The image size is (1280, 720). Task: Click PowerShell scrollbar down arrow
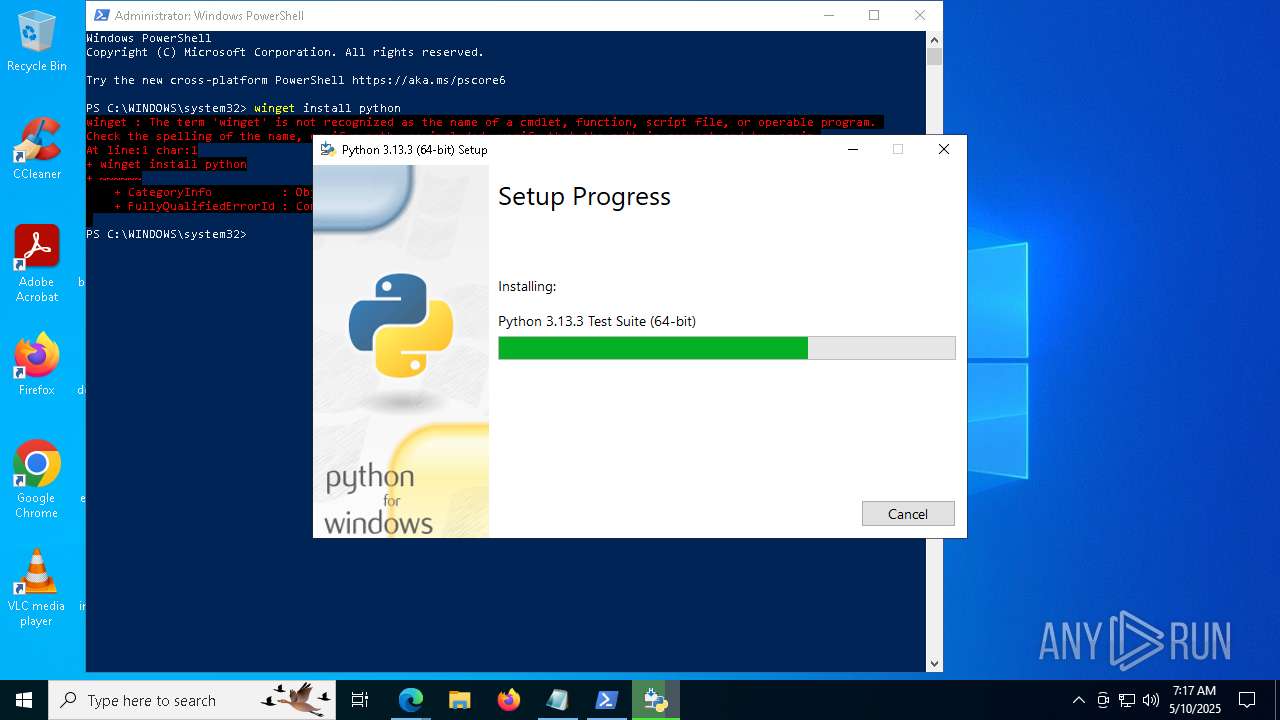coord(934,663)
